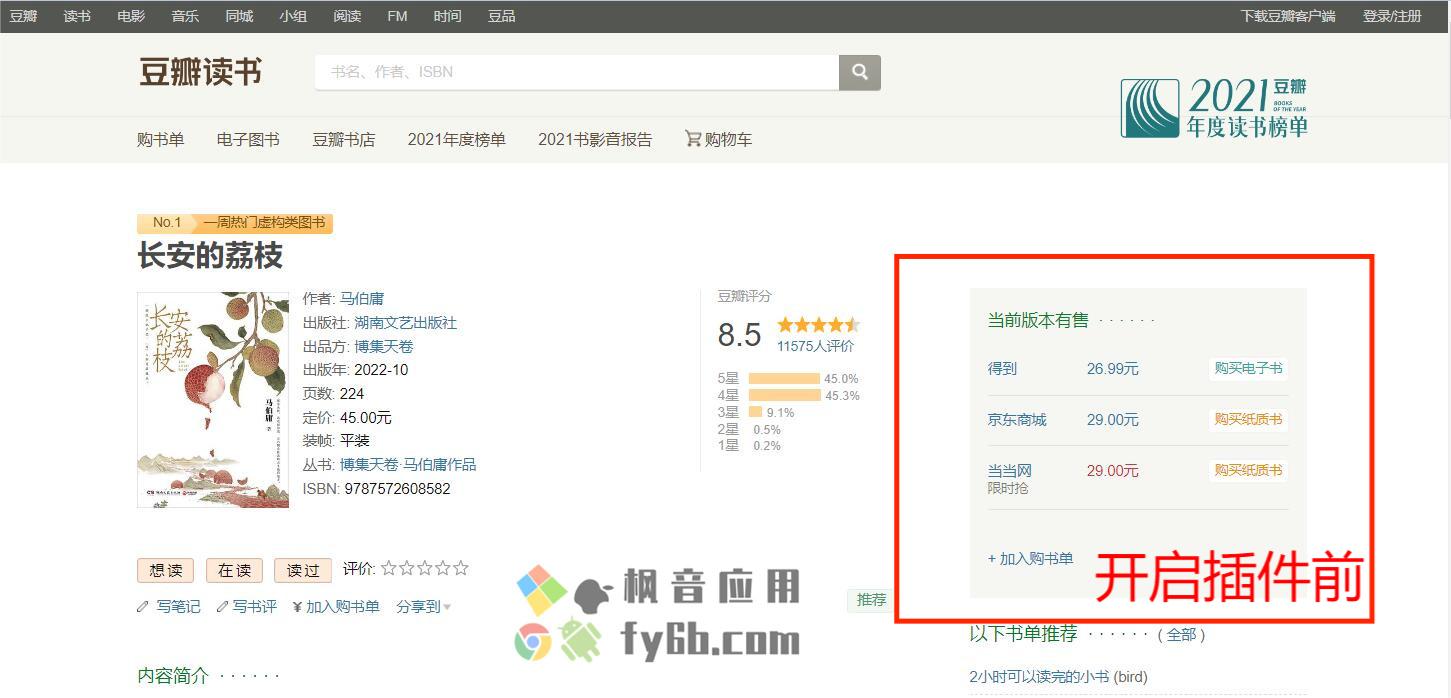
Task: Open producer link 博集天卷
Action: (x=384, y=347)
